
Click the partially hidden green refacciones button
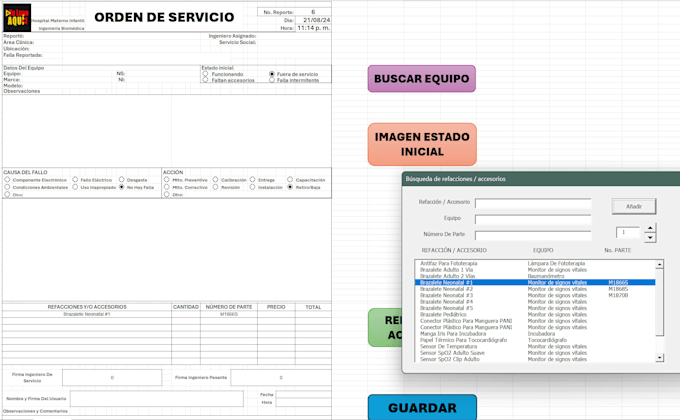coord(385,328)
